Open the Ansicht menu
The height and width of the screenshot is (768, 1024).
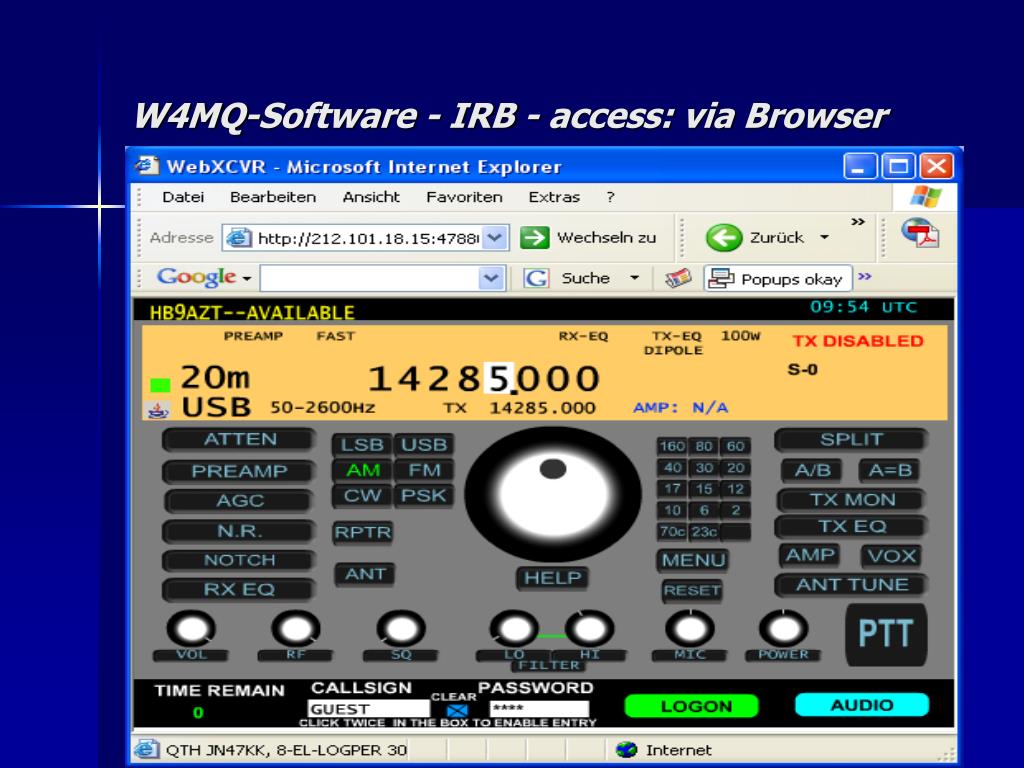[371, 197]
